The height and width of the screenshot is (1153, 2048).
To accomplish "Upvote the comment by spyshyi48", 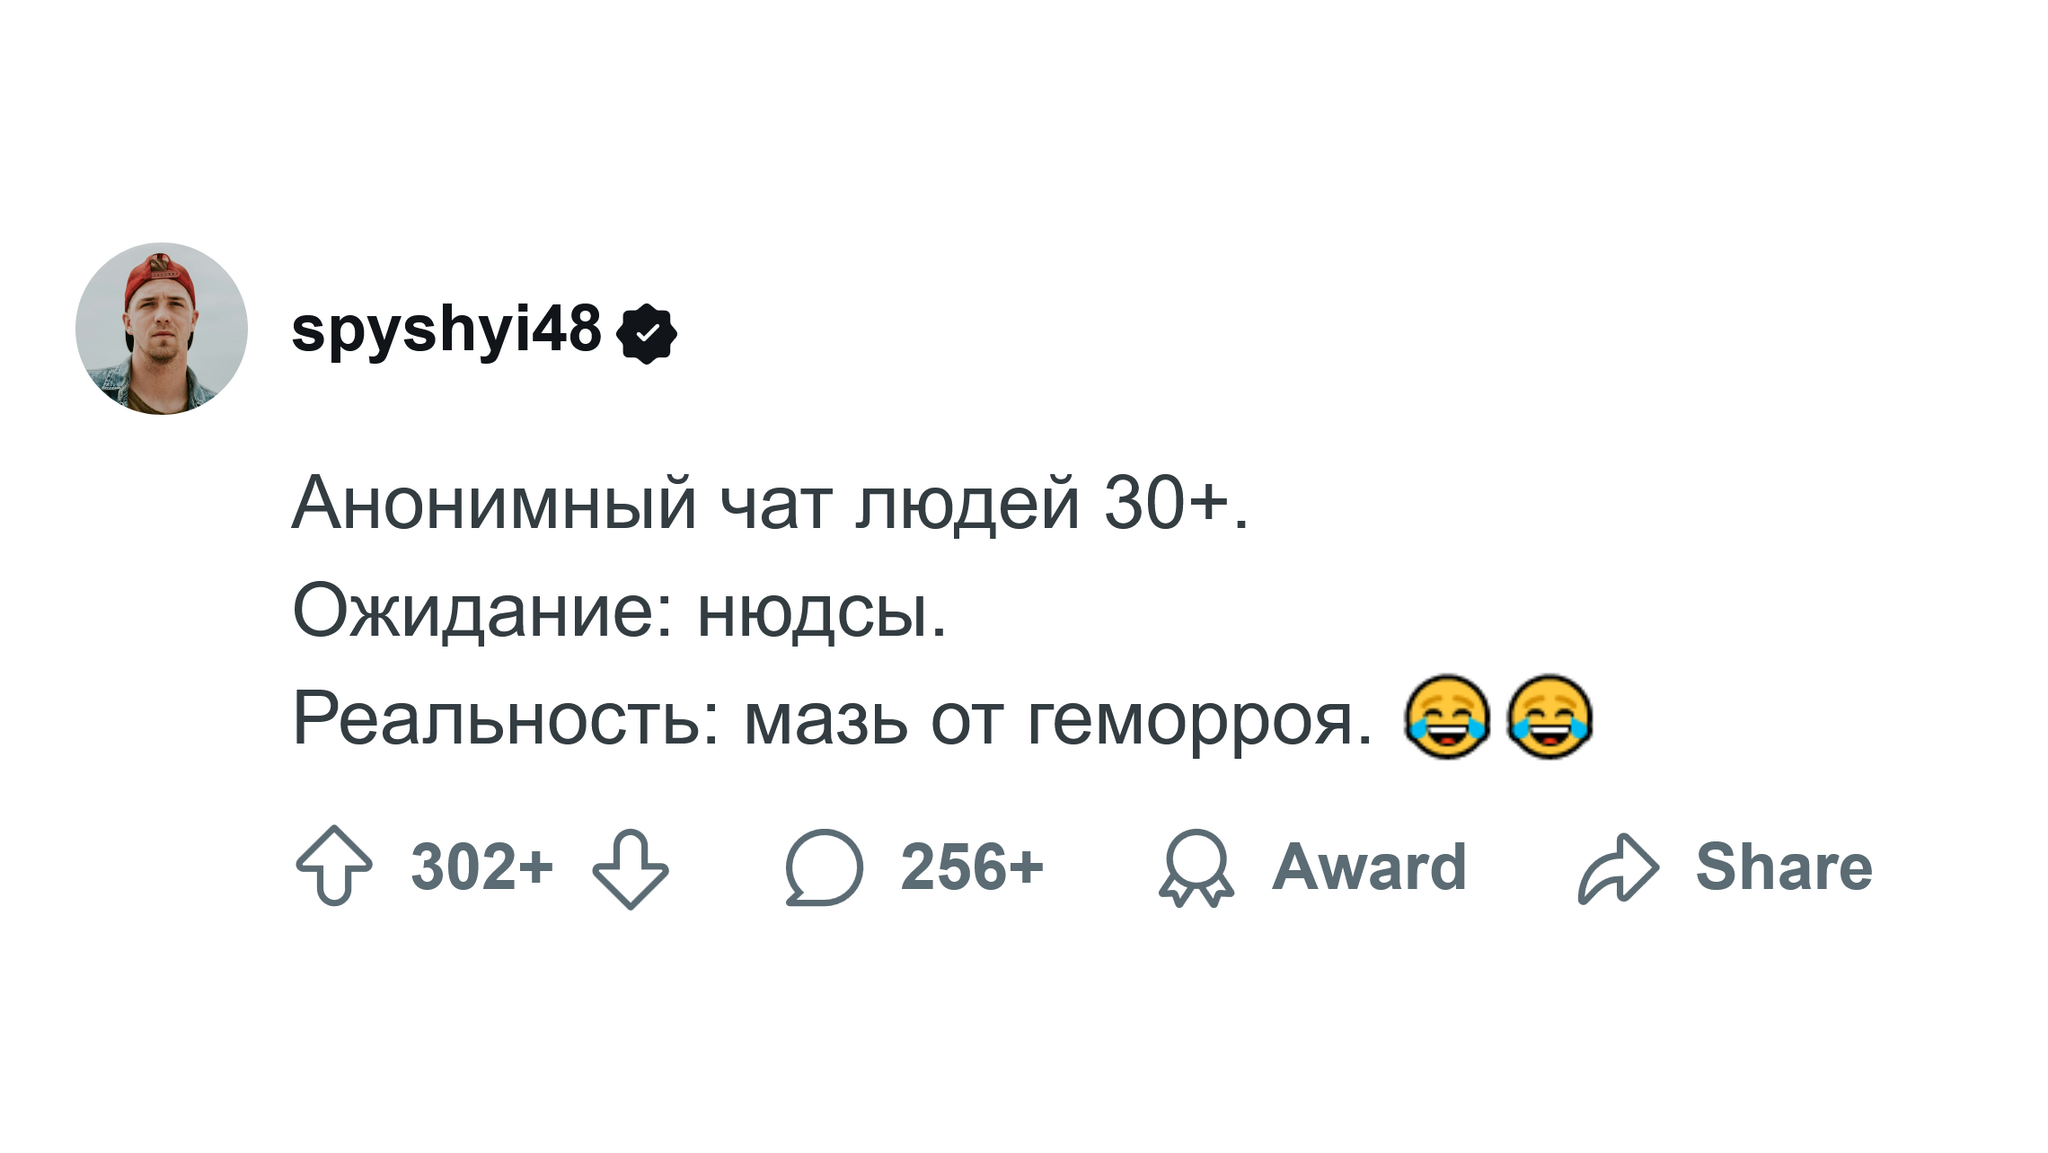I will point(334,866).
